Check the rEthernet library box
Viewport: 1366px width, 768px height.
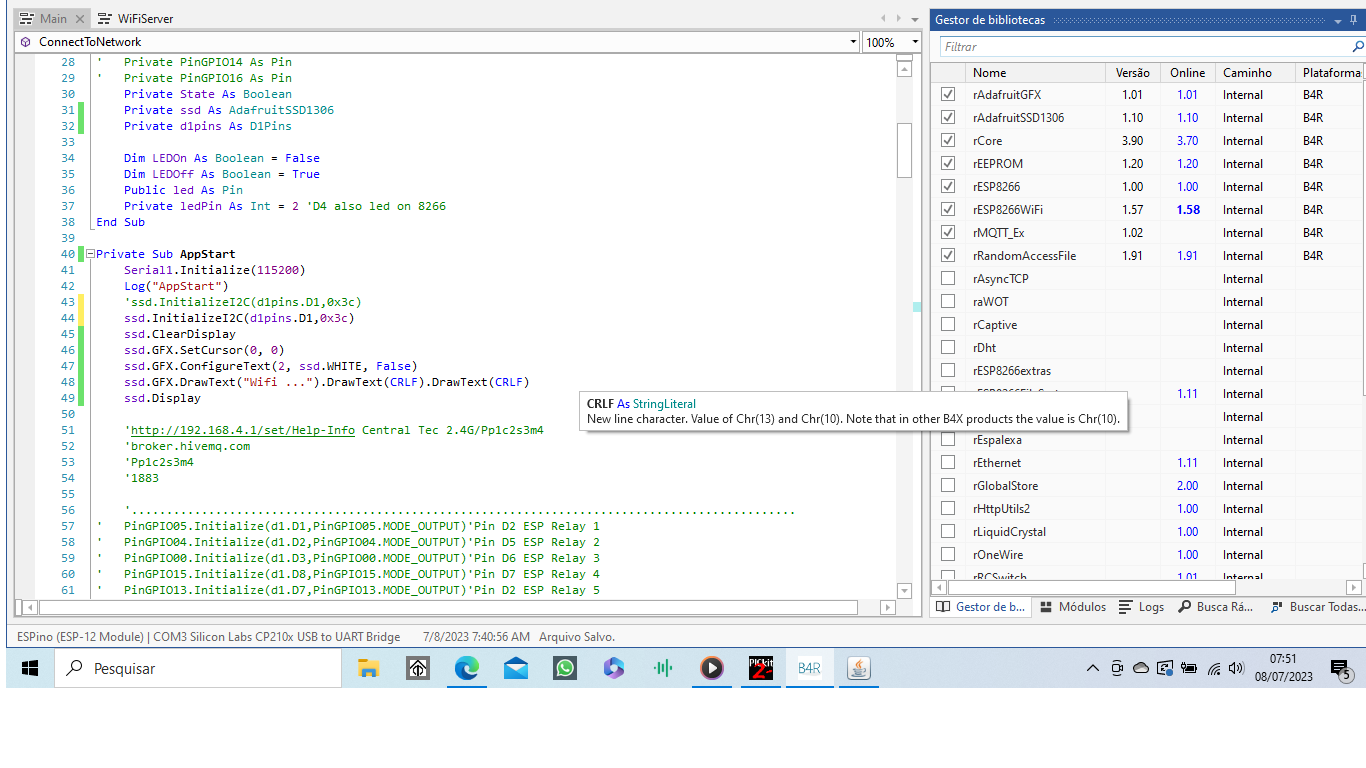[x=948, y=462]
